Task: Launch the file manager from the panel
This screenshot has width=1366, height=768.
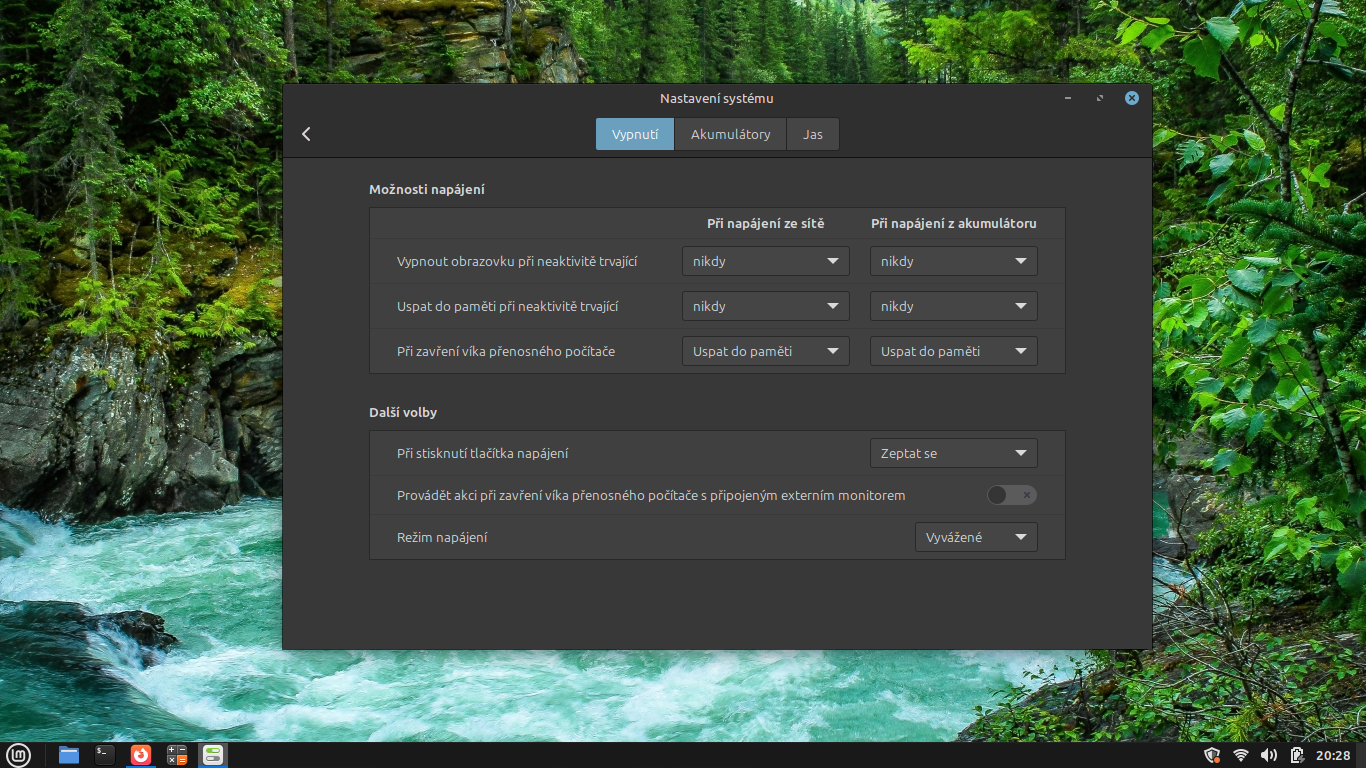Action: pyautogui.click(x=69, y=755)
